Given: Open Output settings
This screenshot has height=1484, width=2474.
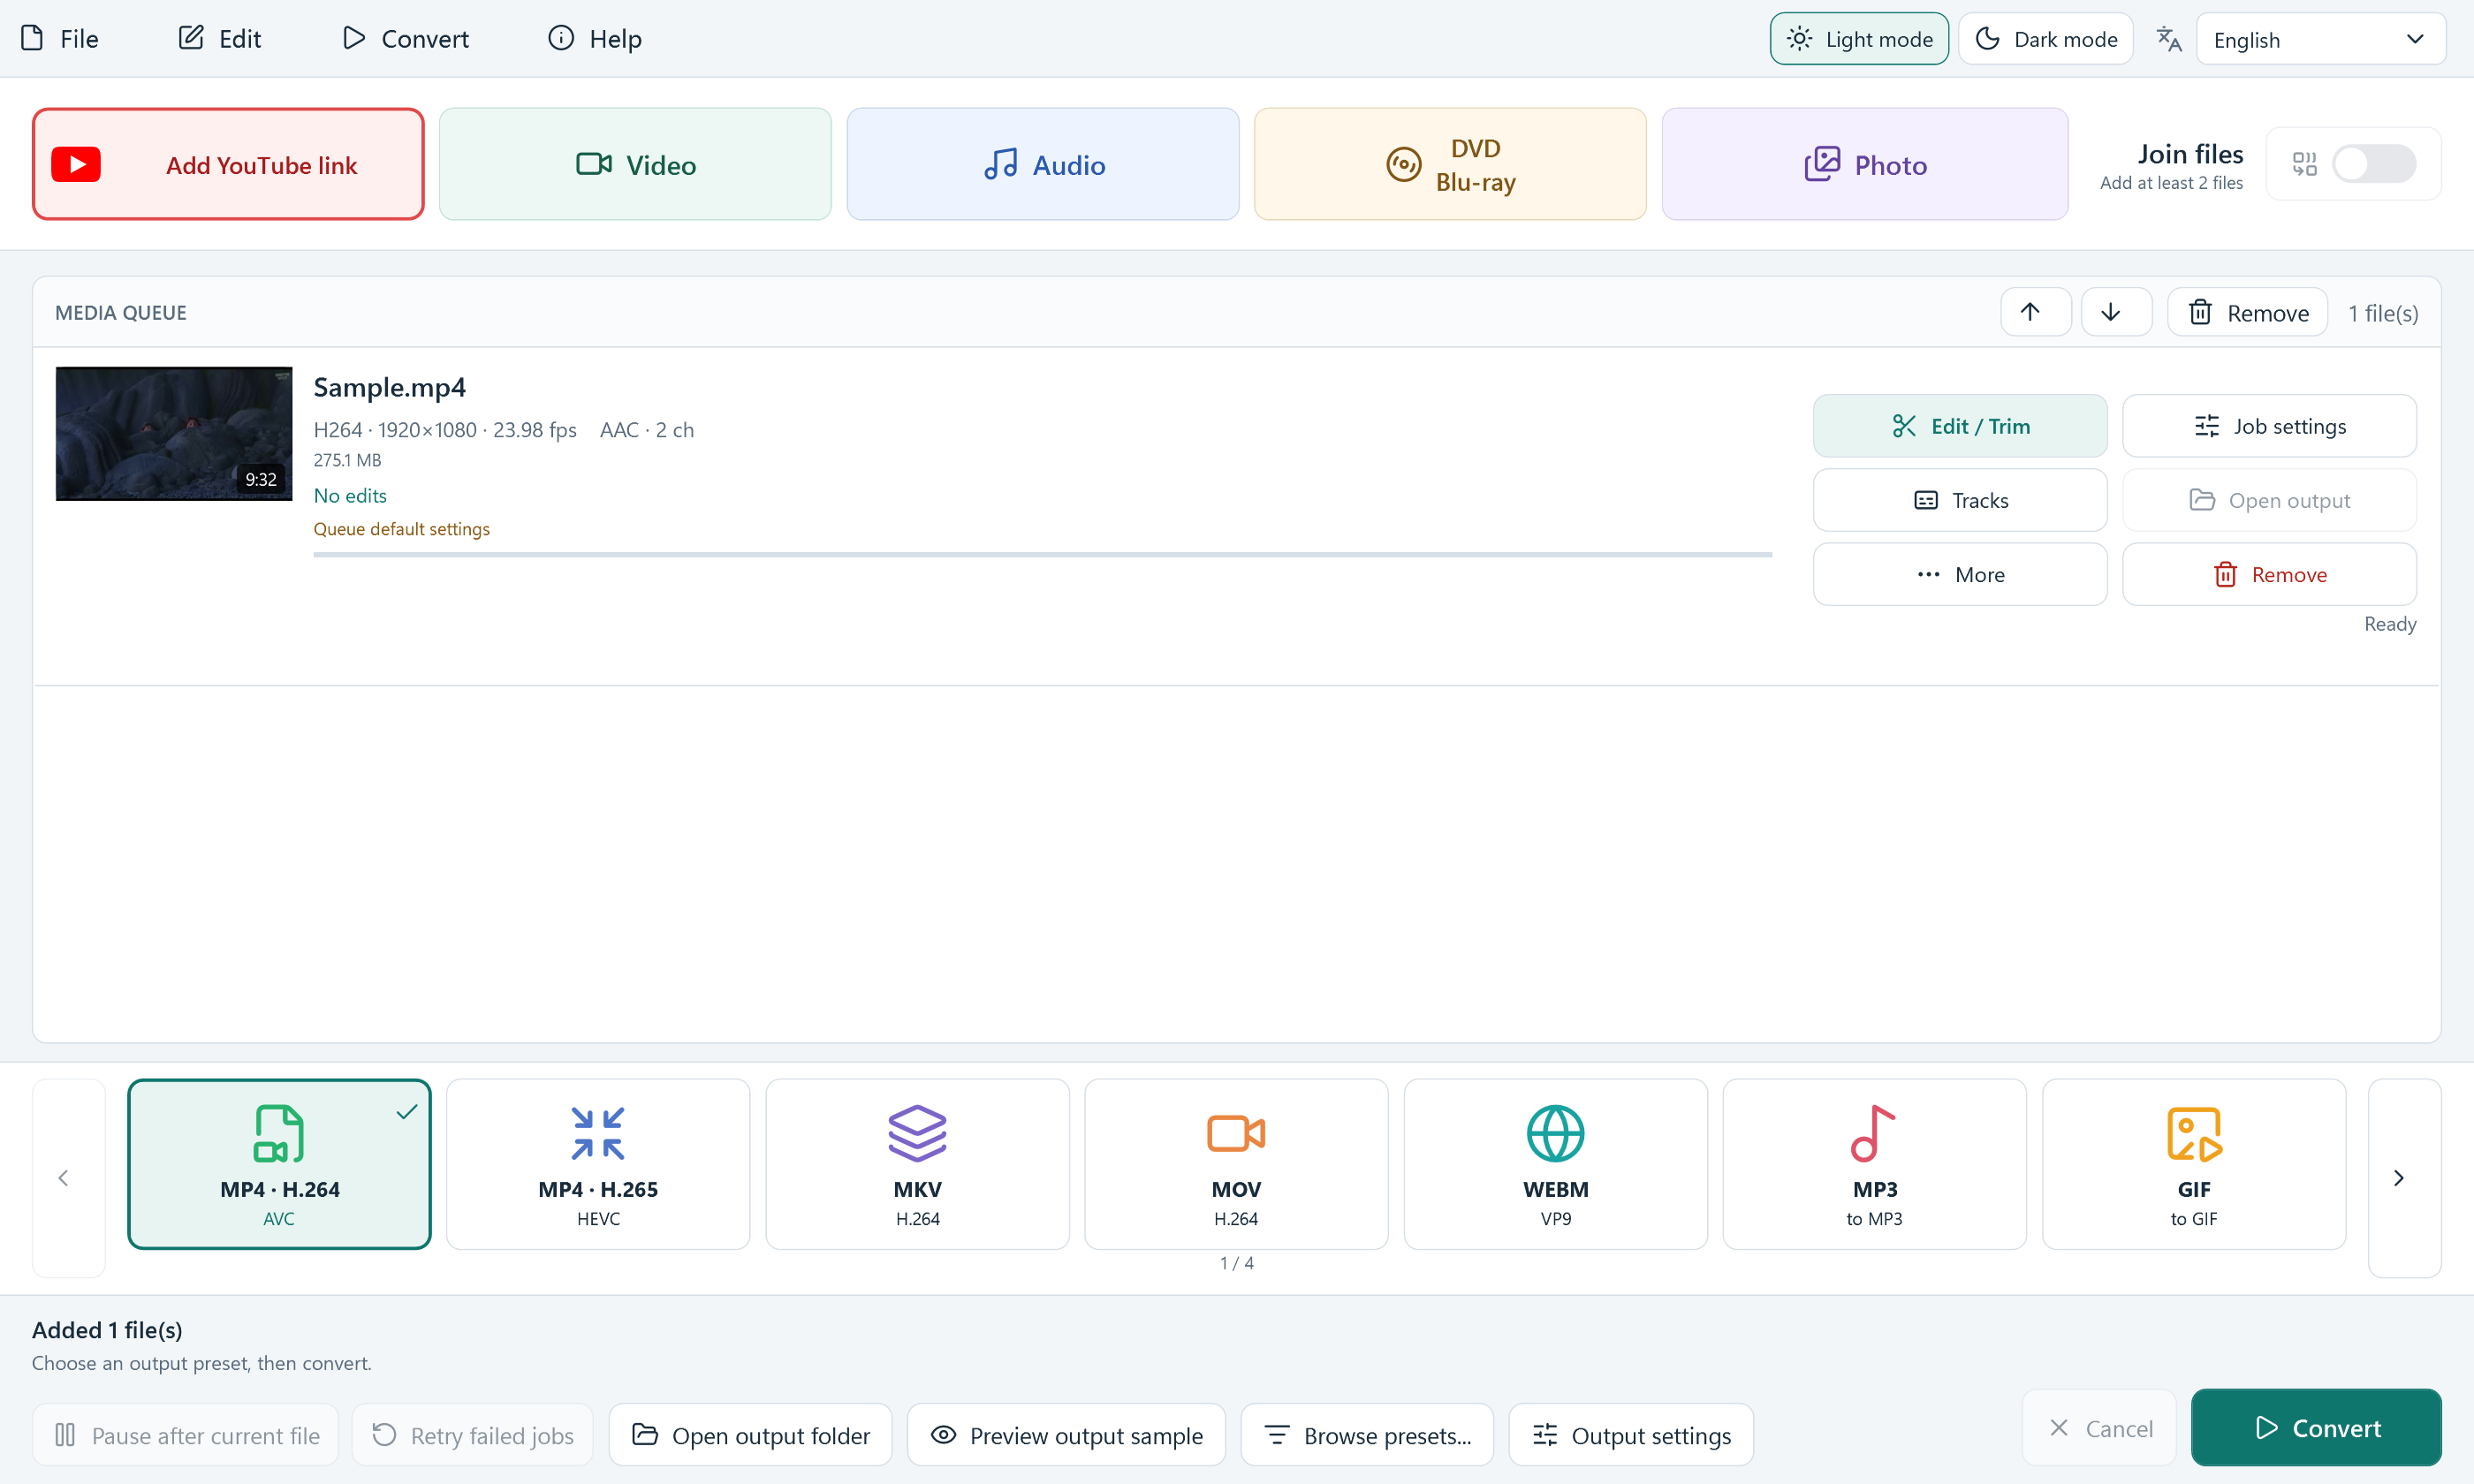Looking at the screenshot, I should click(x=1631, y=1435).
